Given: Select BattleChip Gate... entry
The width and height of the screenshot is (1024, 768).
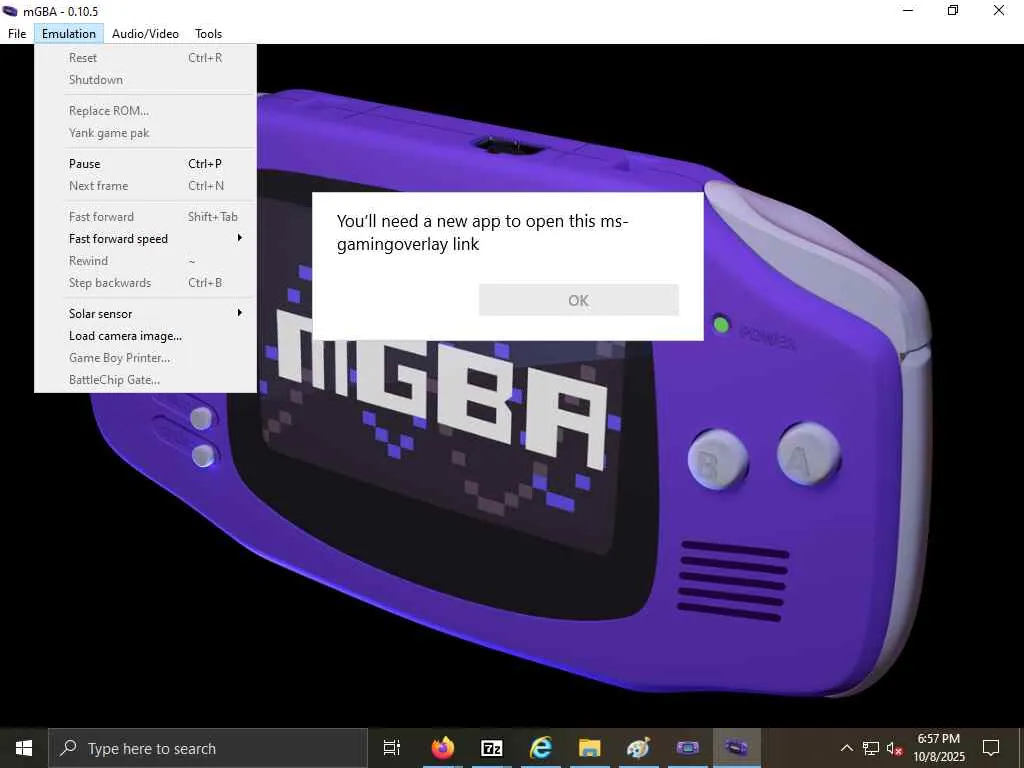Looking at the screenshot, I should click(x=145, y=379).
